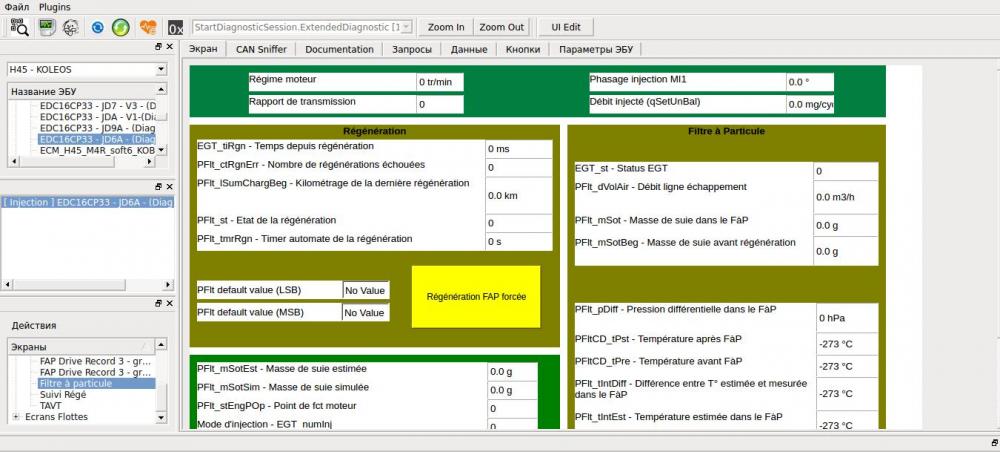The image size is (1000, 452).
Task: Click the EGT_tiRgn 0 ms value
Action: pyautogui.click(x=518, y=149)
